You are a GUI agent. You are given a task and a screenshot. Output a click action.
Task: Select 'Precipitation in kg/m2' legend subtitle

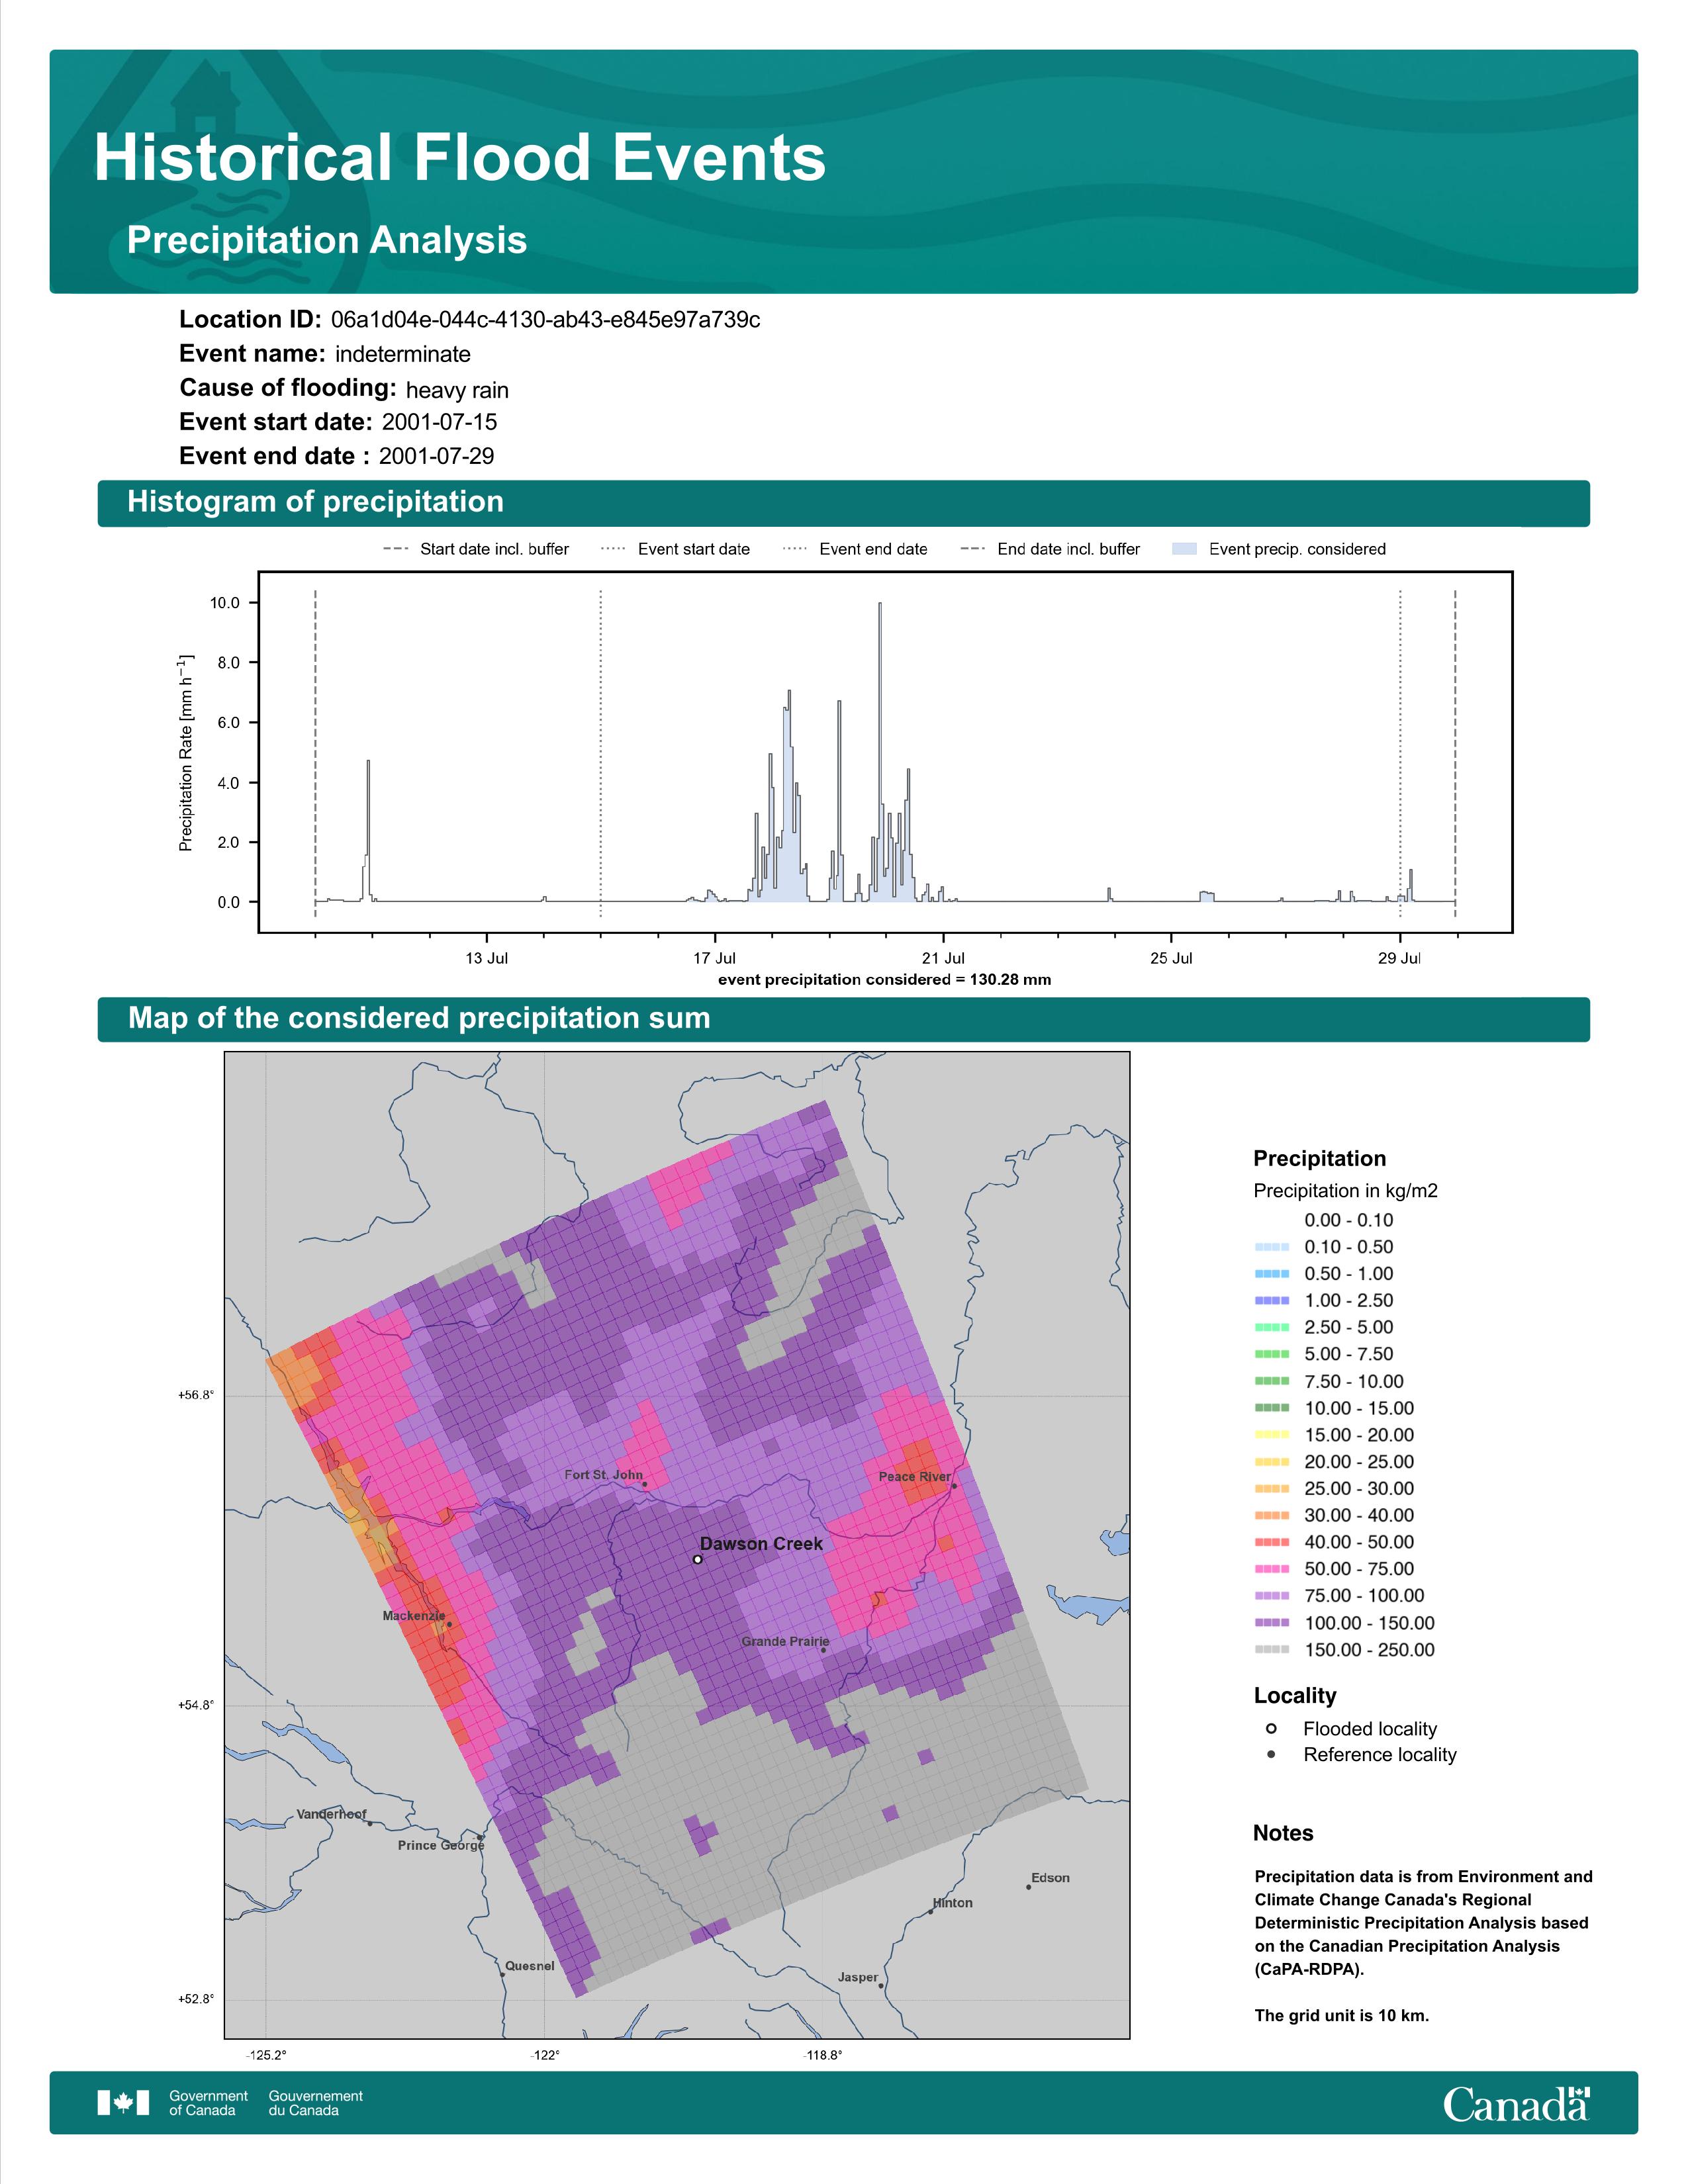pyautogui.click(x=1345, y=1191)
